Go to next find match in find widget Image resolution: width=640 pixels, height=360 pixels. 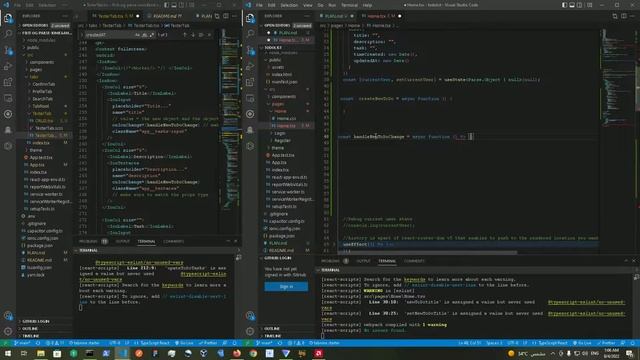193,35
